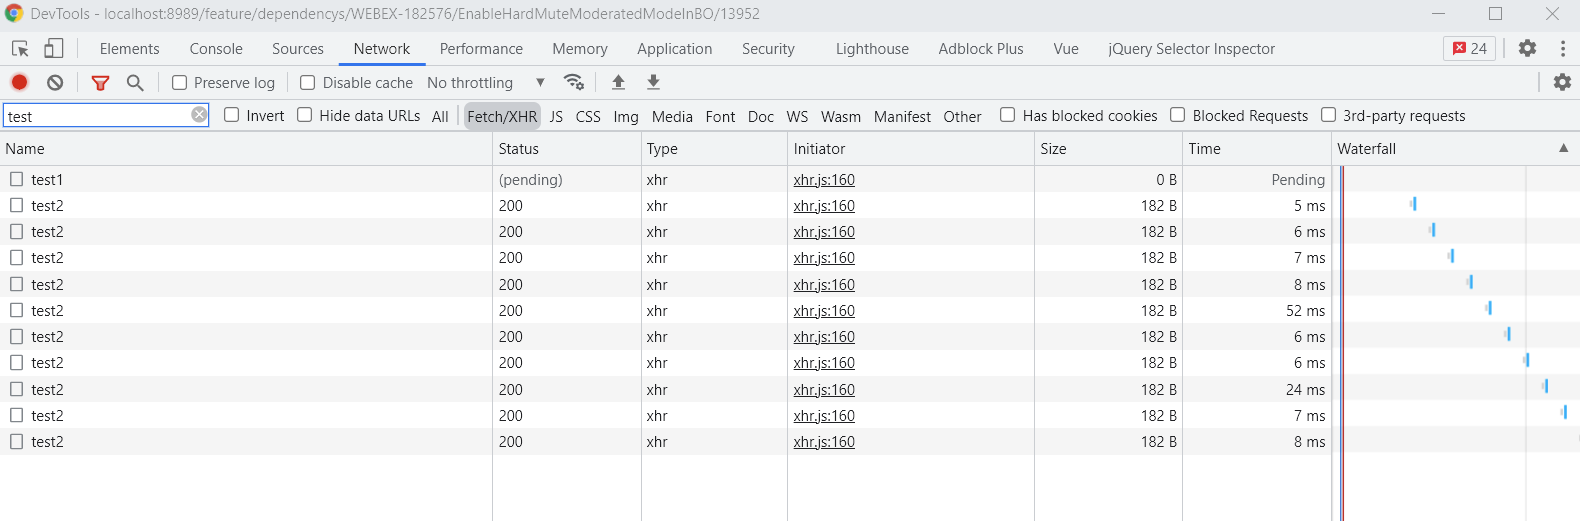1580x521 pixels.
Task: Toggle the device toolbar icon
Action: pyautogui.click(x=53, y=48)
